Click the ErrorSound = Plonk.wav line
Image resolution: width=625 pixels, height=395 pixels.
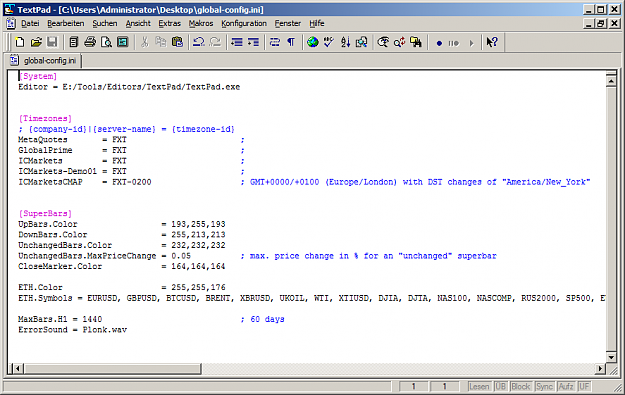point(73,330)
